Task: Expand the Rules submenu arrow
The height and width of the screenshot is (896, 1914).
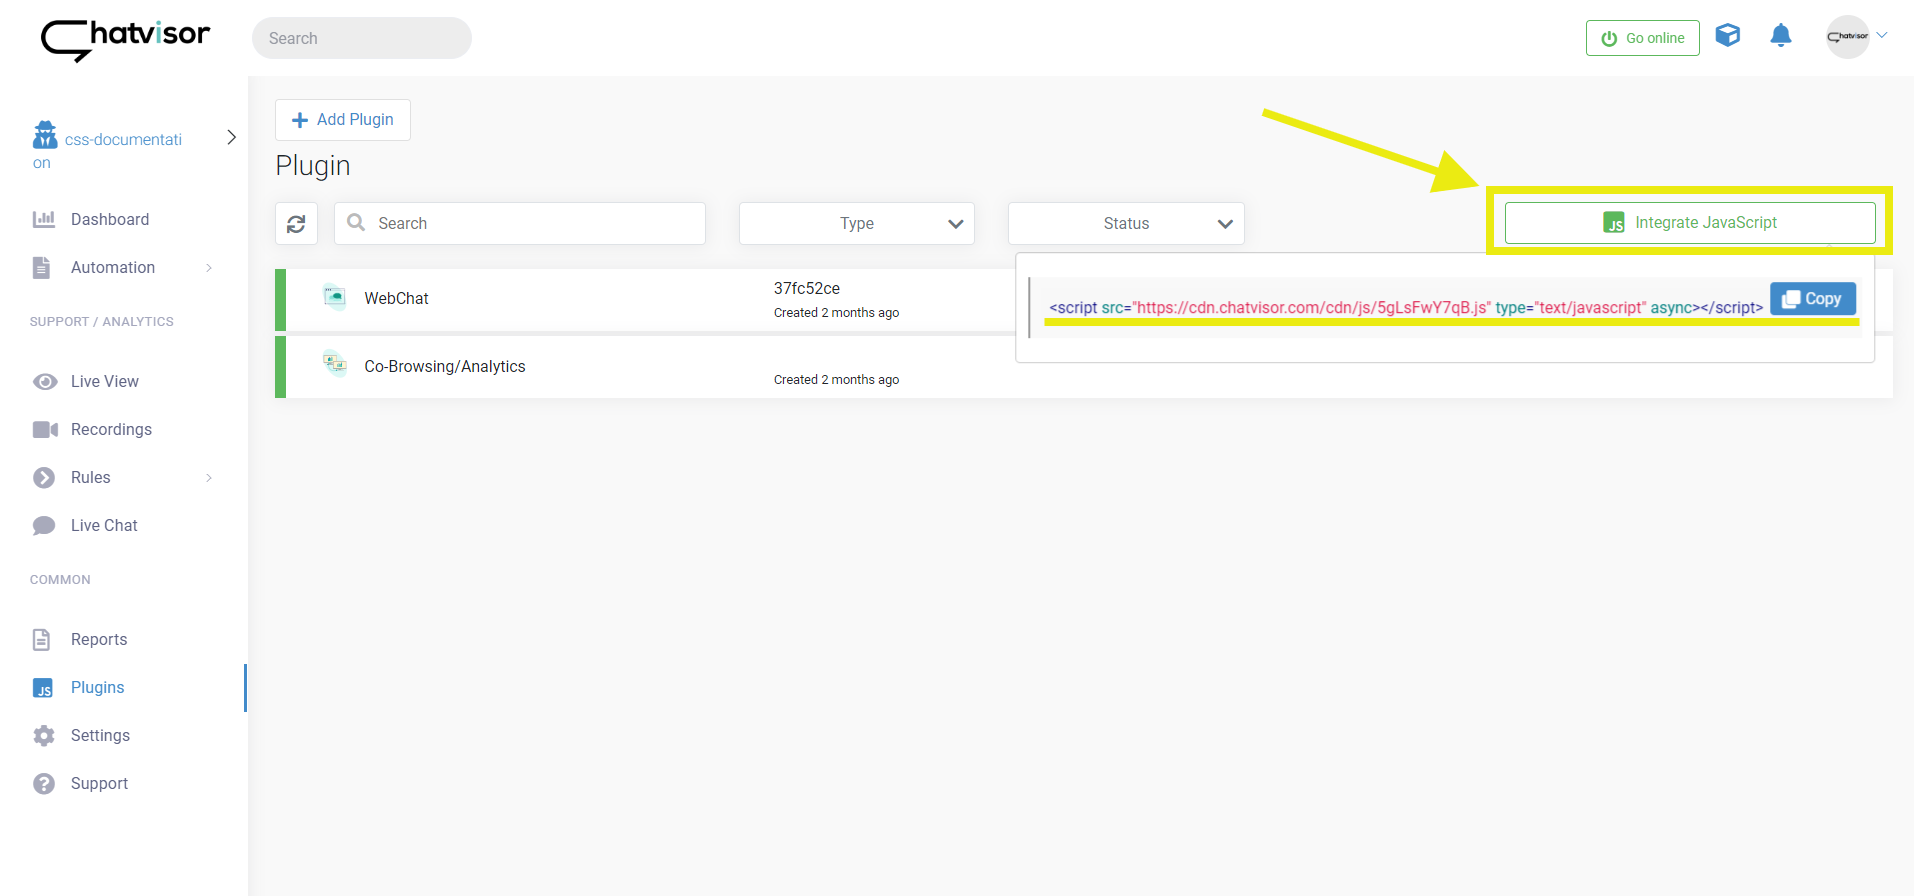Action: click(x=209, y=477)
